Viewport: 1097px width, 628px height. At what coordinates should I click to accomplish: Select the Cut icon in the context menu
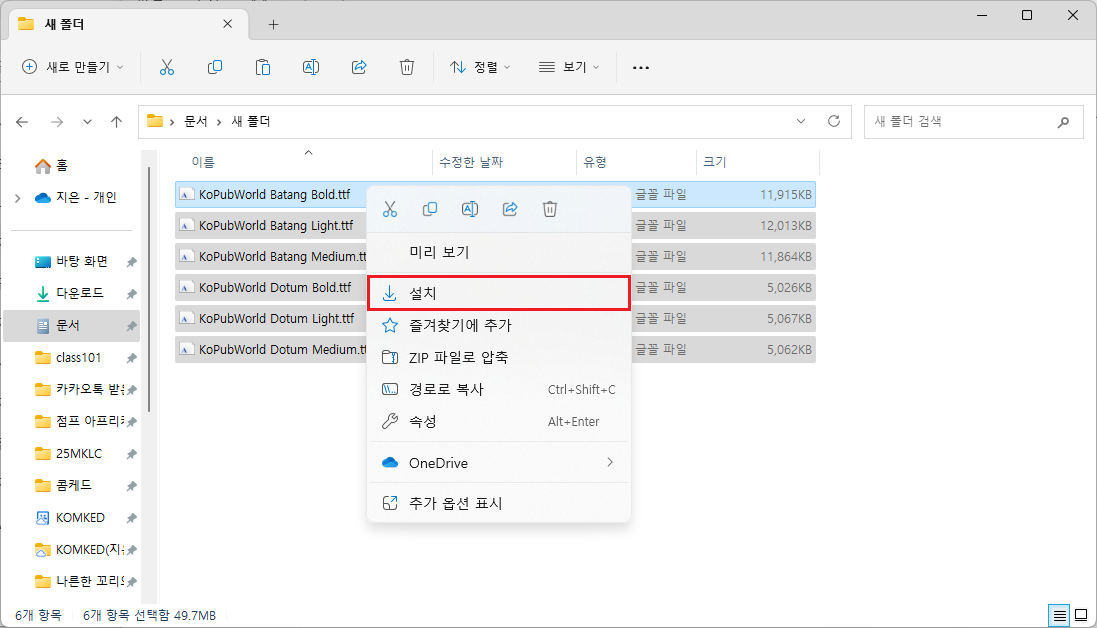tap(390, 209)
